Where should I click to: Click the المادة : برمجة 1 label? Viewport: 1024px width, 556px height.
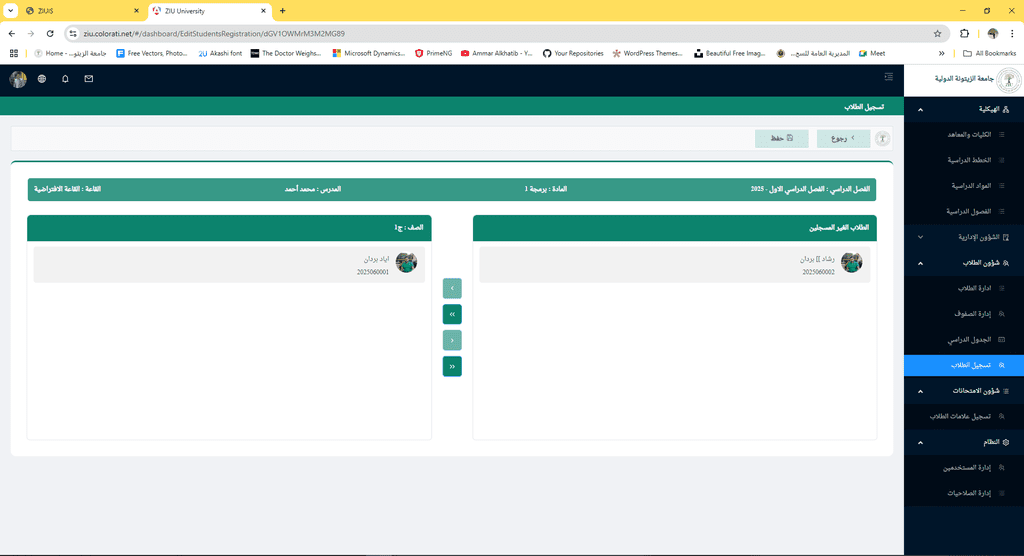(545, 189)
